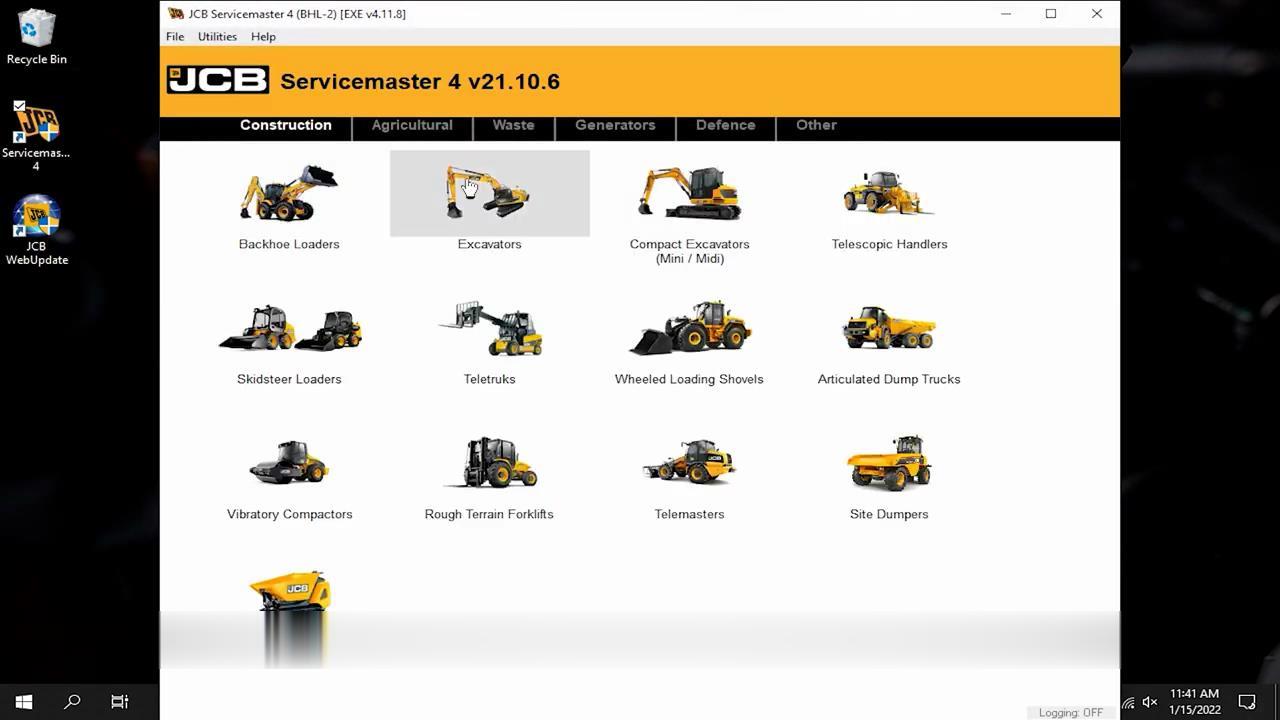Open the Help menu
The height and width of the screenshot is (720, 1280).
tap(263, 36)
